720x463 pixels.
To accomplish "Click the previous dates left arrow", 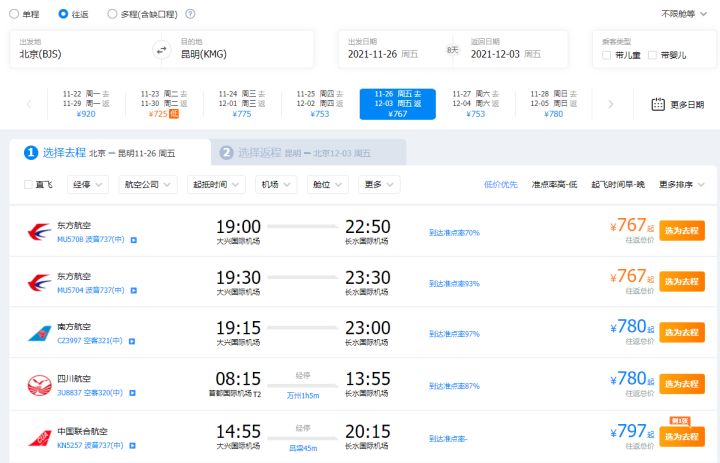I will (x=29, y=104).
